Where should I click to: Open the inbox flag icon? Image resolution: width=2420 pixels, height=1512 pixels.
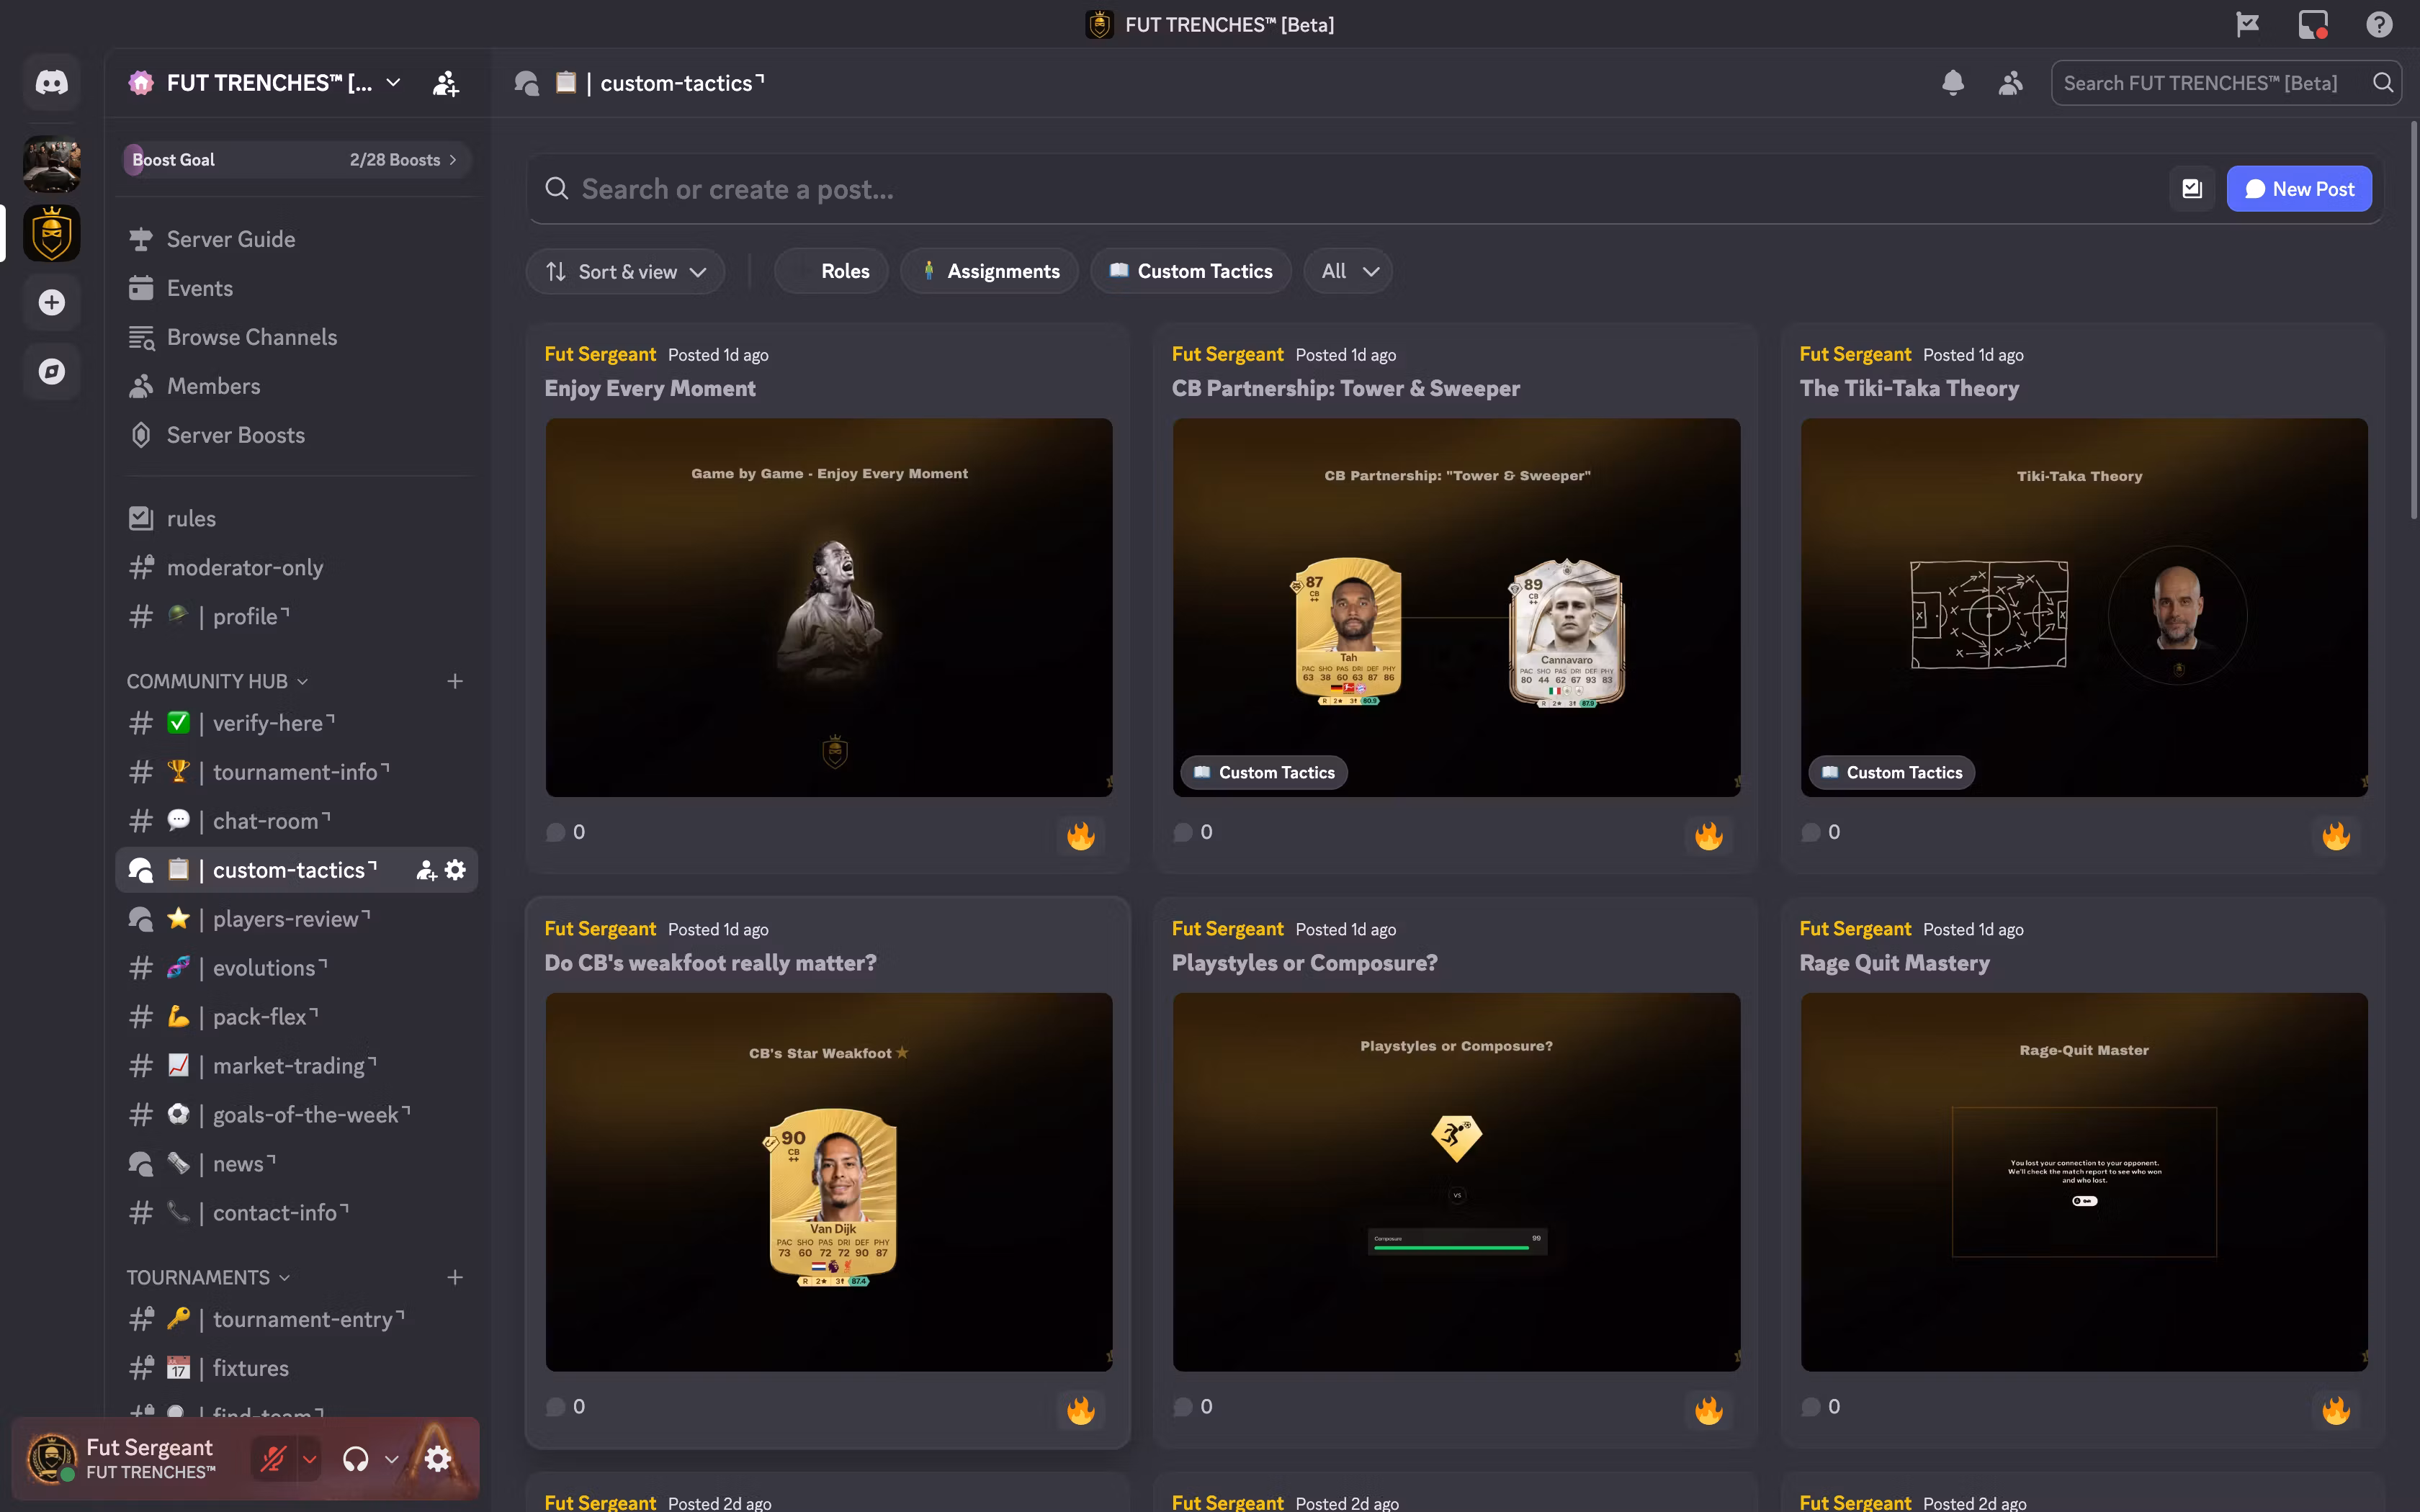[x=2247, y=24]
